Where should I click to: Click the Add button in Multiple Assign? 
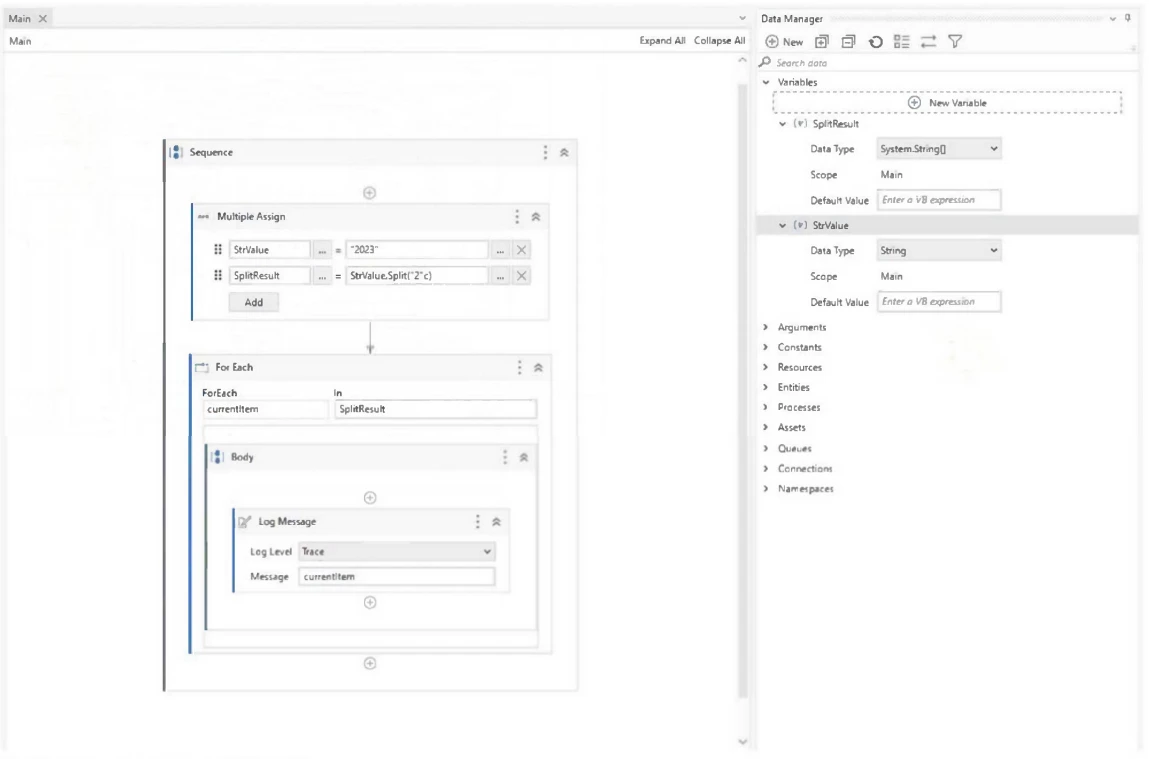[254, 302]
